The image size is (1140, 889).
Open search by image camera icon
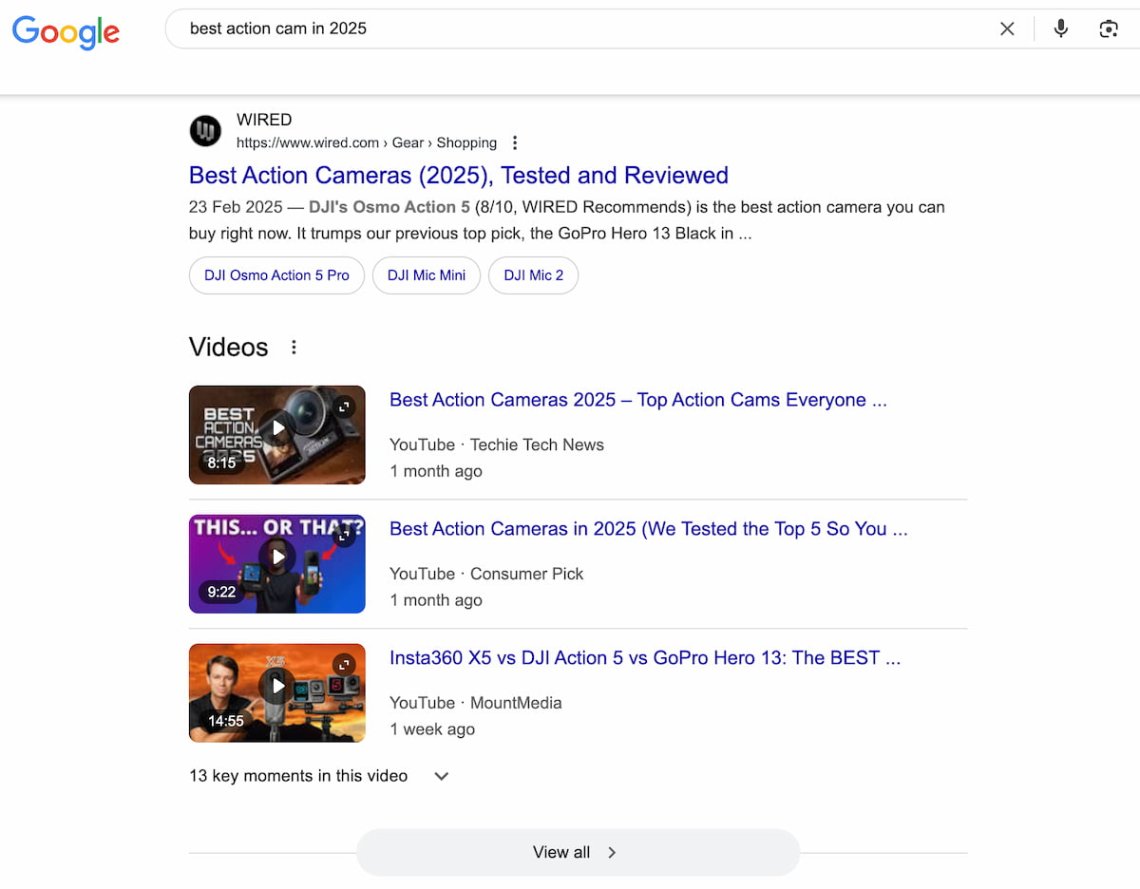click(x=1108, y=28)
